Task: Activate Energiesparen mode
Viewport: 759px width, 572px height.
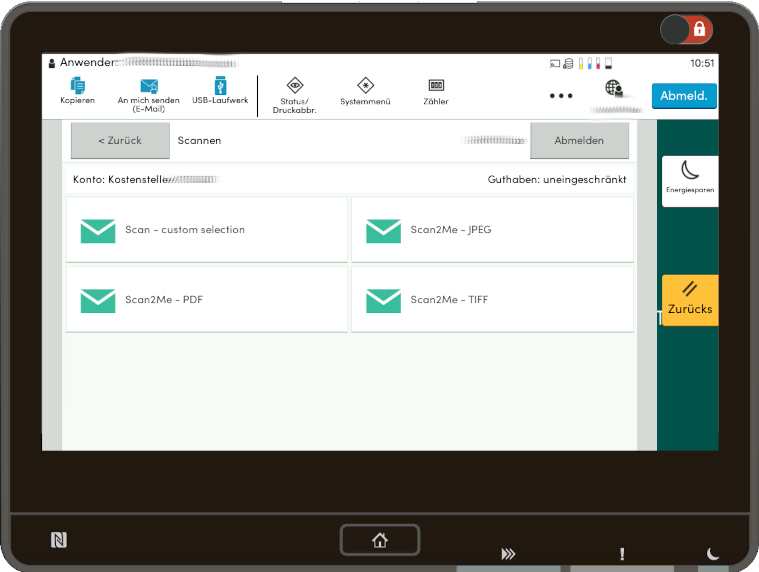Action: [689, 180]
